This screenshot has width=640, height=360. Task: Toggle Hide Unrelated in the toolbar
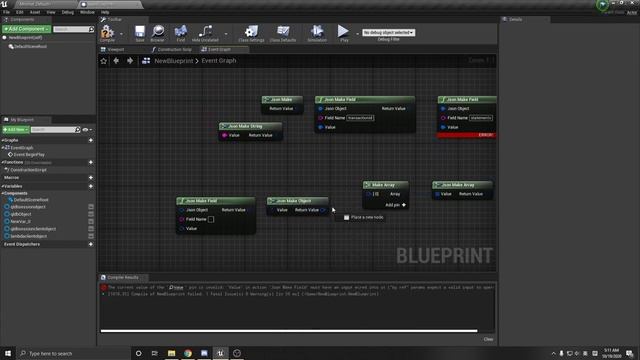[205, 33]
